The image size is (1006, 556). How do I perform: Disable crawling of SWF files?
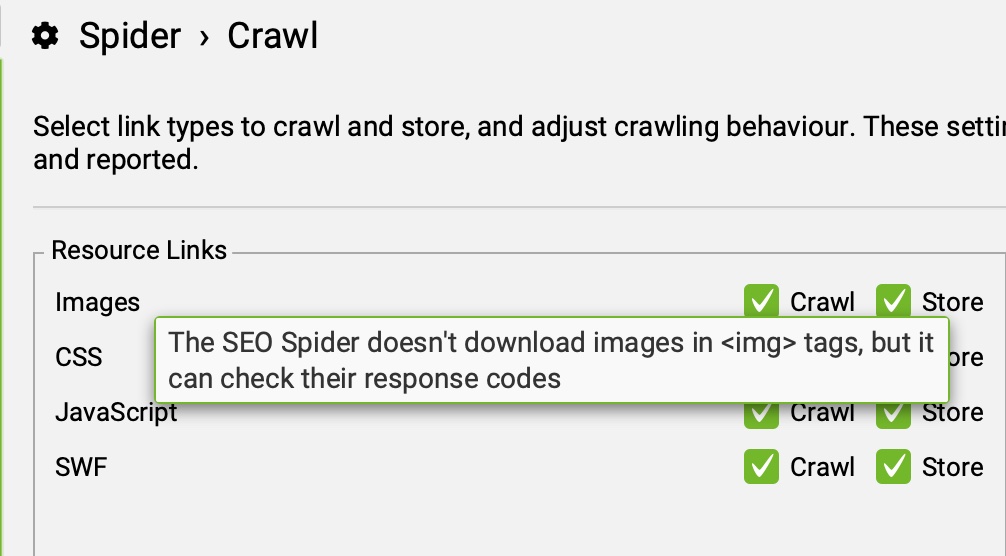tap(761, 467)
